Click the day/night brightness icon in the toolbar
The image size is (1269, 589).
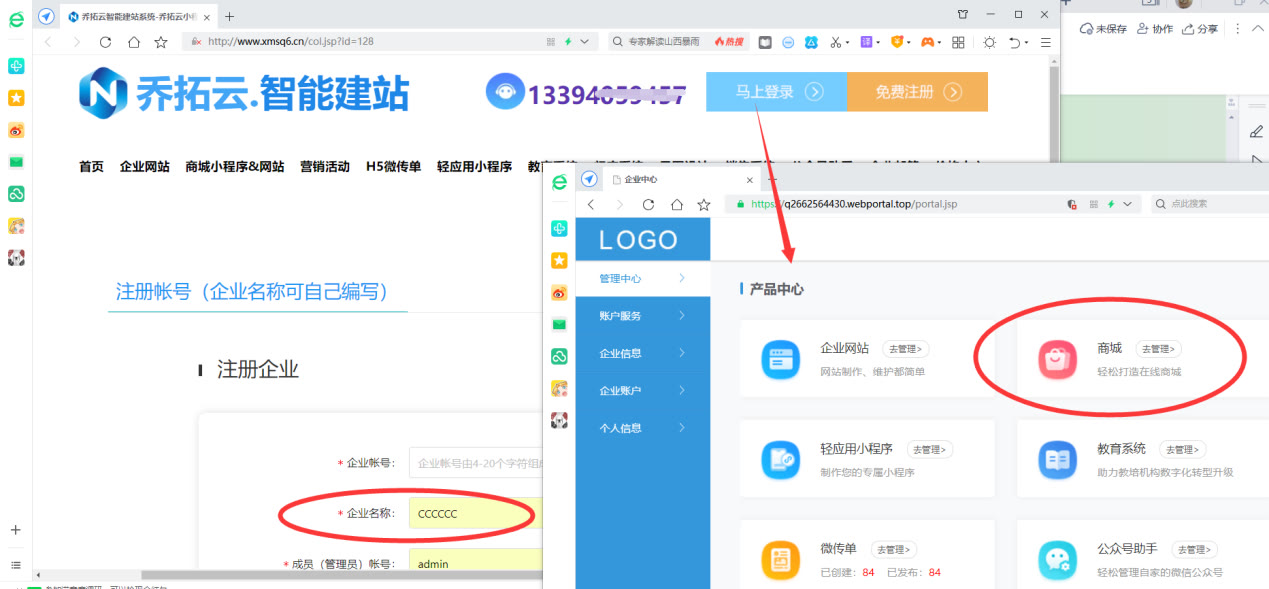click(990, 43)
